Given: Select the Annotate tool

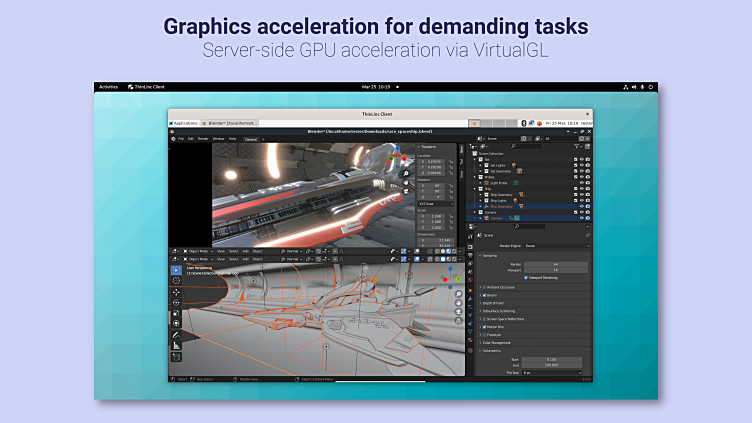Looking at the screenshot, I should click(x=176, y=334).
